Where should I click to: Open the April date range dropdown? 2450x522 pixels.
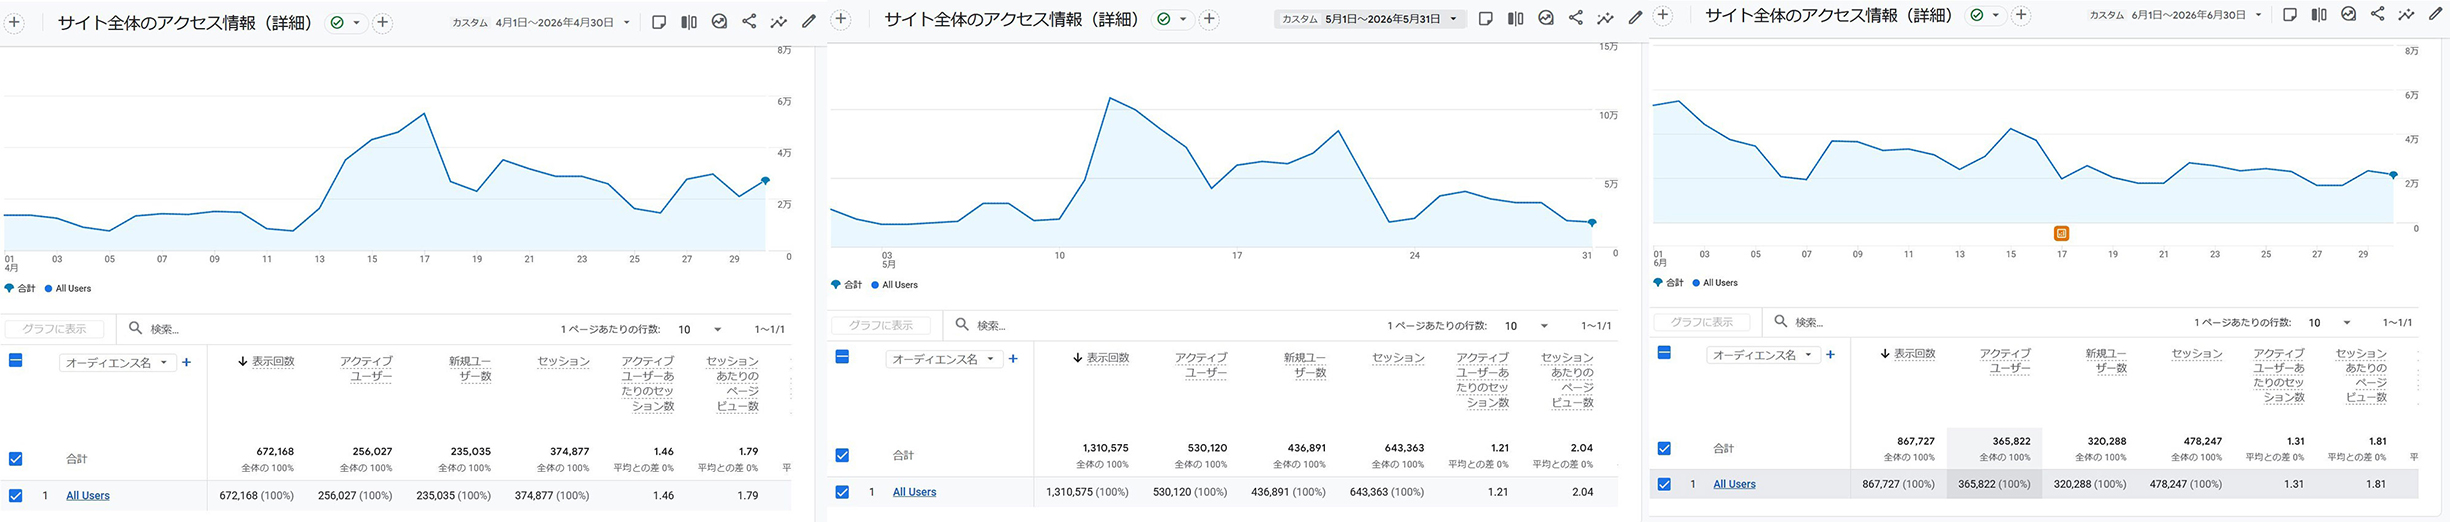click(x=562, y=22)
